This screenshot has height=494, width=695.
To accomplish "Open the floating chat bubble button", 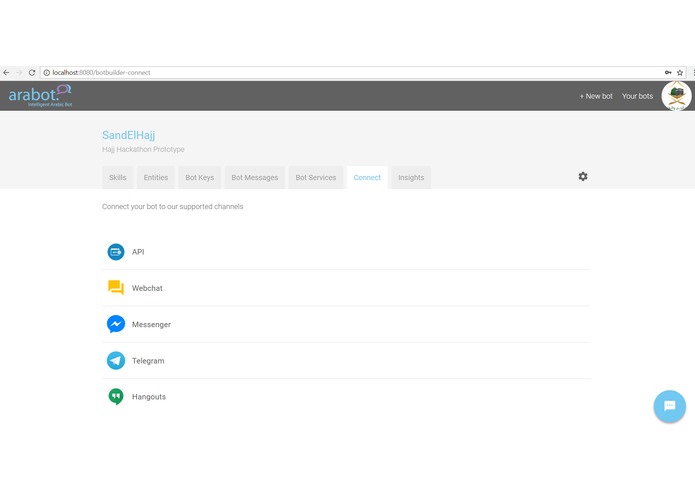I will [x=669, y=406].
